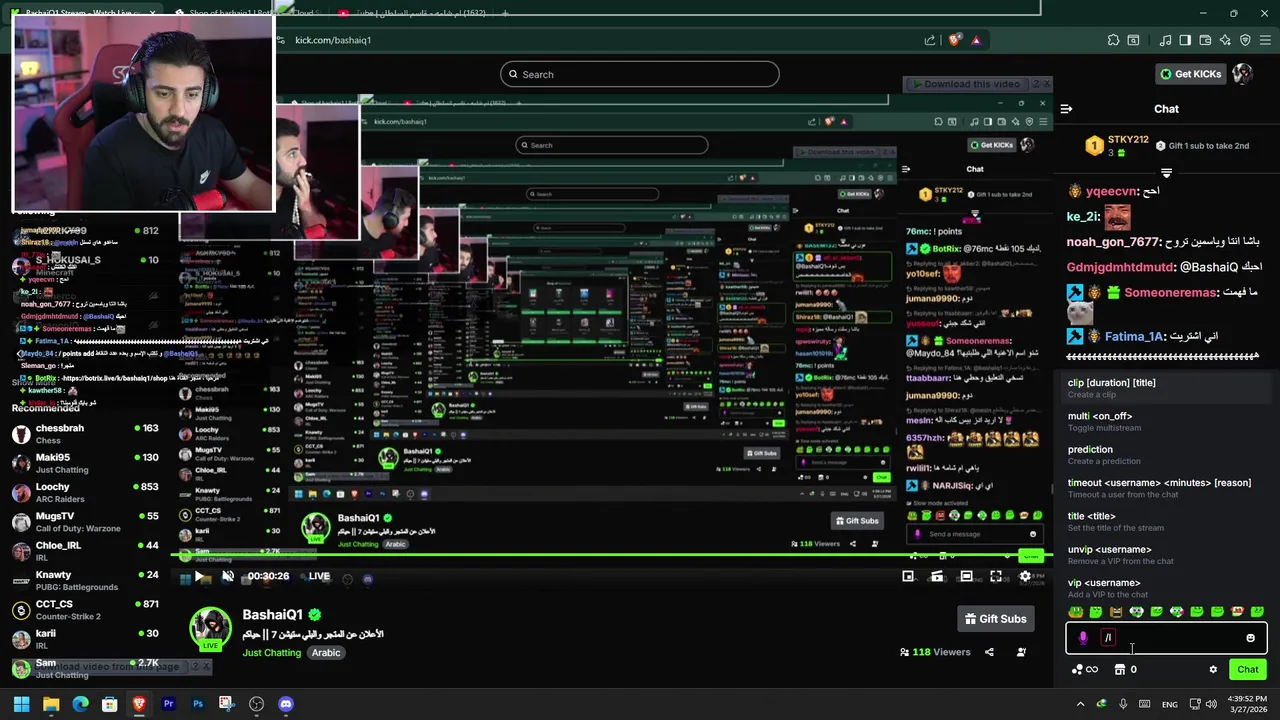
Task: Click the share icon beside viewers count
Action: point(989,652)
